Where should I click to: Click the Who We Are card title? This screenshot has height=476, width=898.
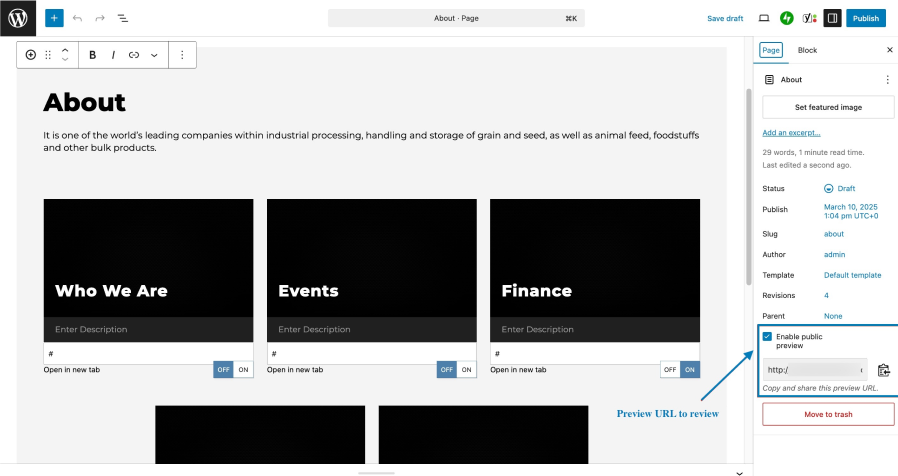pos(111,291)
